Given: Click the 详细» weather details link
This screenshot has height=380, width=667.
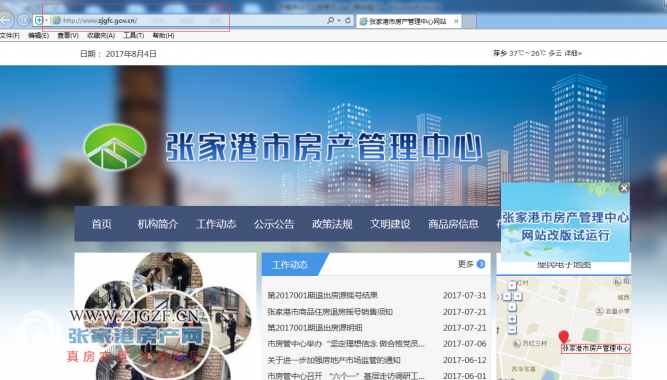Looking at the screenshot, I should (x=573, y=53).
